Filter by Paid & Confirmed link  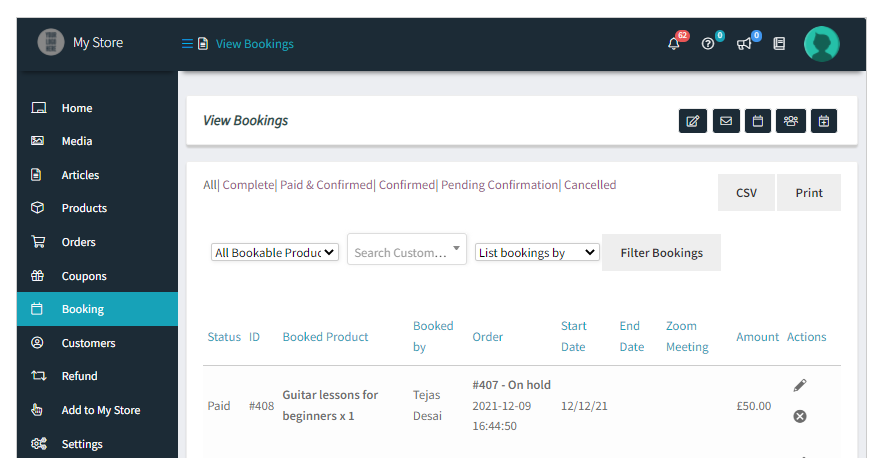[326, 185]
